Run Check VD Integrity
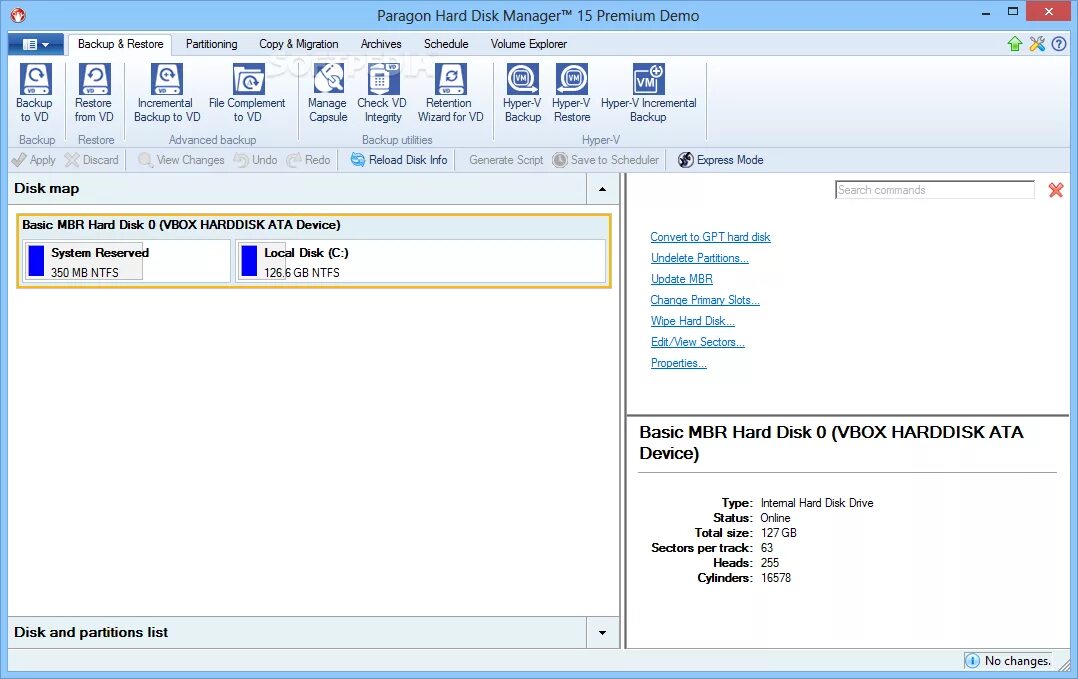 [x=382, y=93]
